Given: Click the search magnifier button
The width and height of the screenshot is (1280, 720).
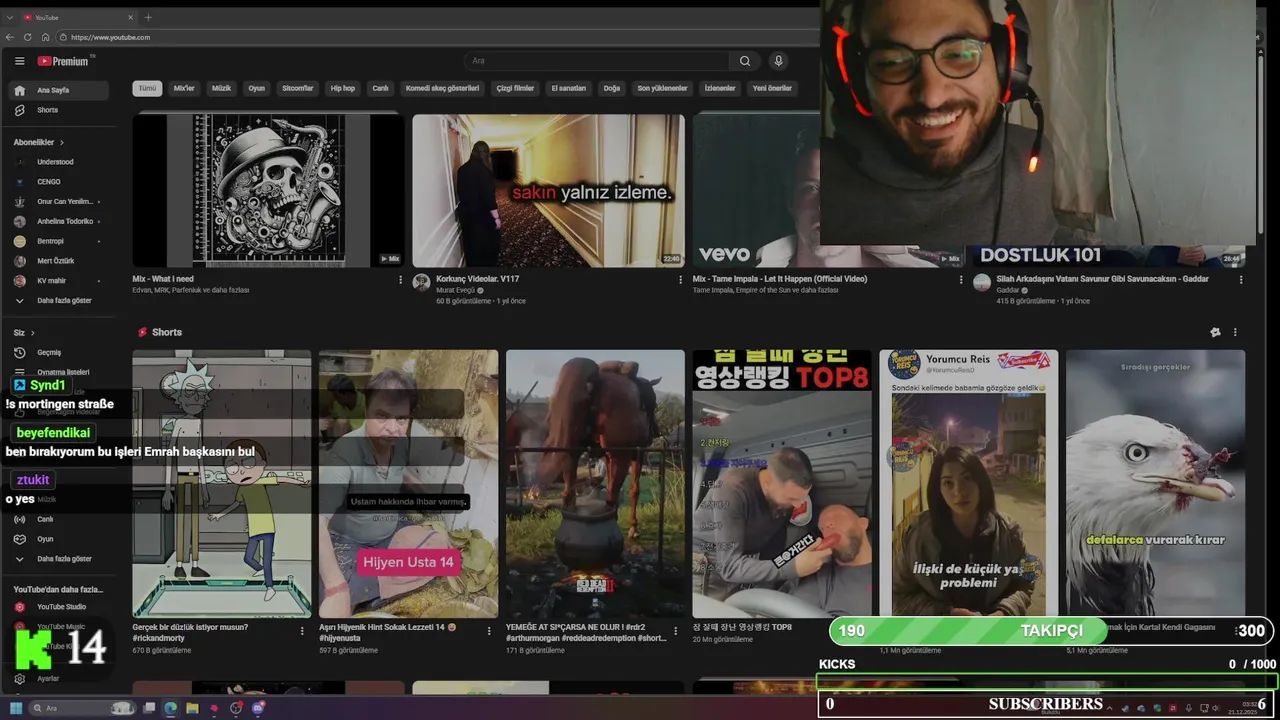Looking at the screenshot, I should (744, 61).
